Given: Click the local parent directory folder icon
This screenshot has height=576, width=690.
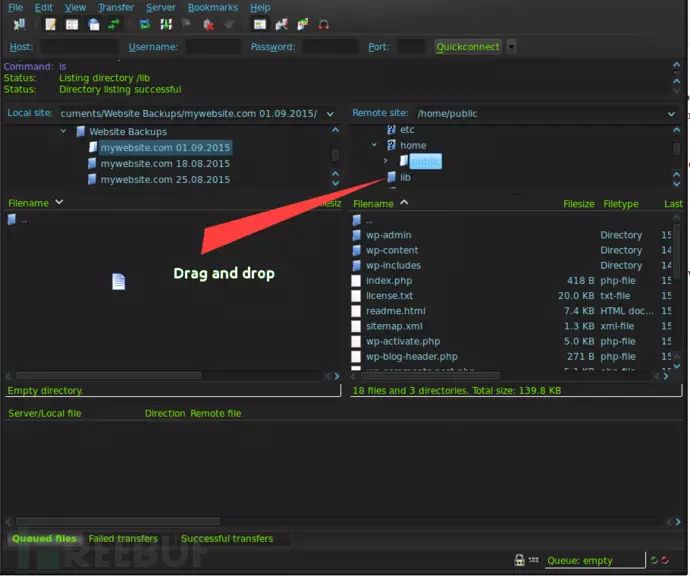Looking at the screenshot, I should [12, 219].
